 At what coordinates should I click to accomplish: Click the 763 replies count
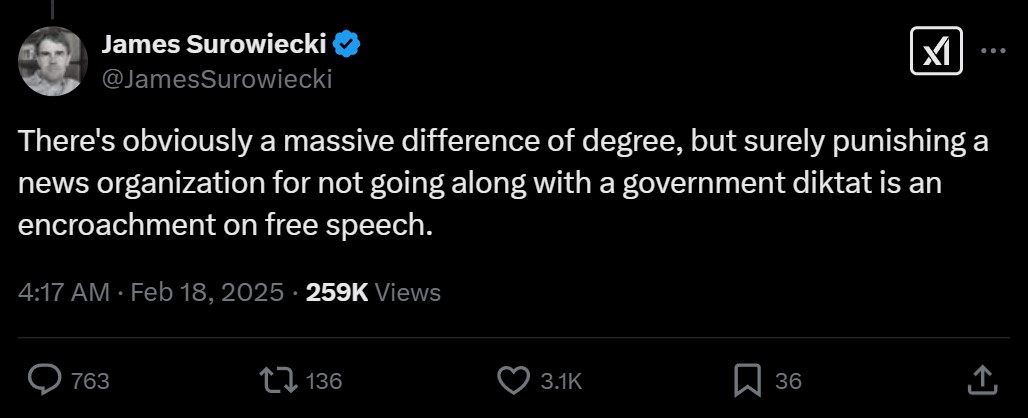coord(91,381)
